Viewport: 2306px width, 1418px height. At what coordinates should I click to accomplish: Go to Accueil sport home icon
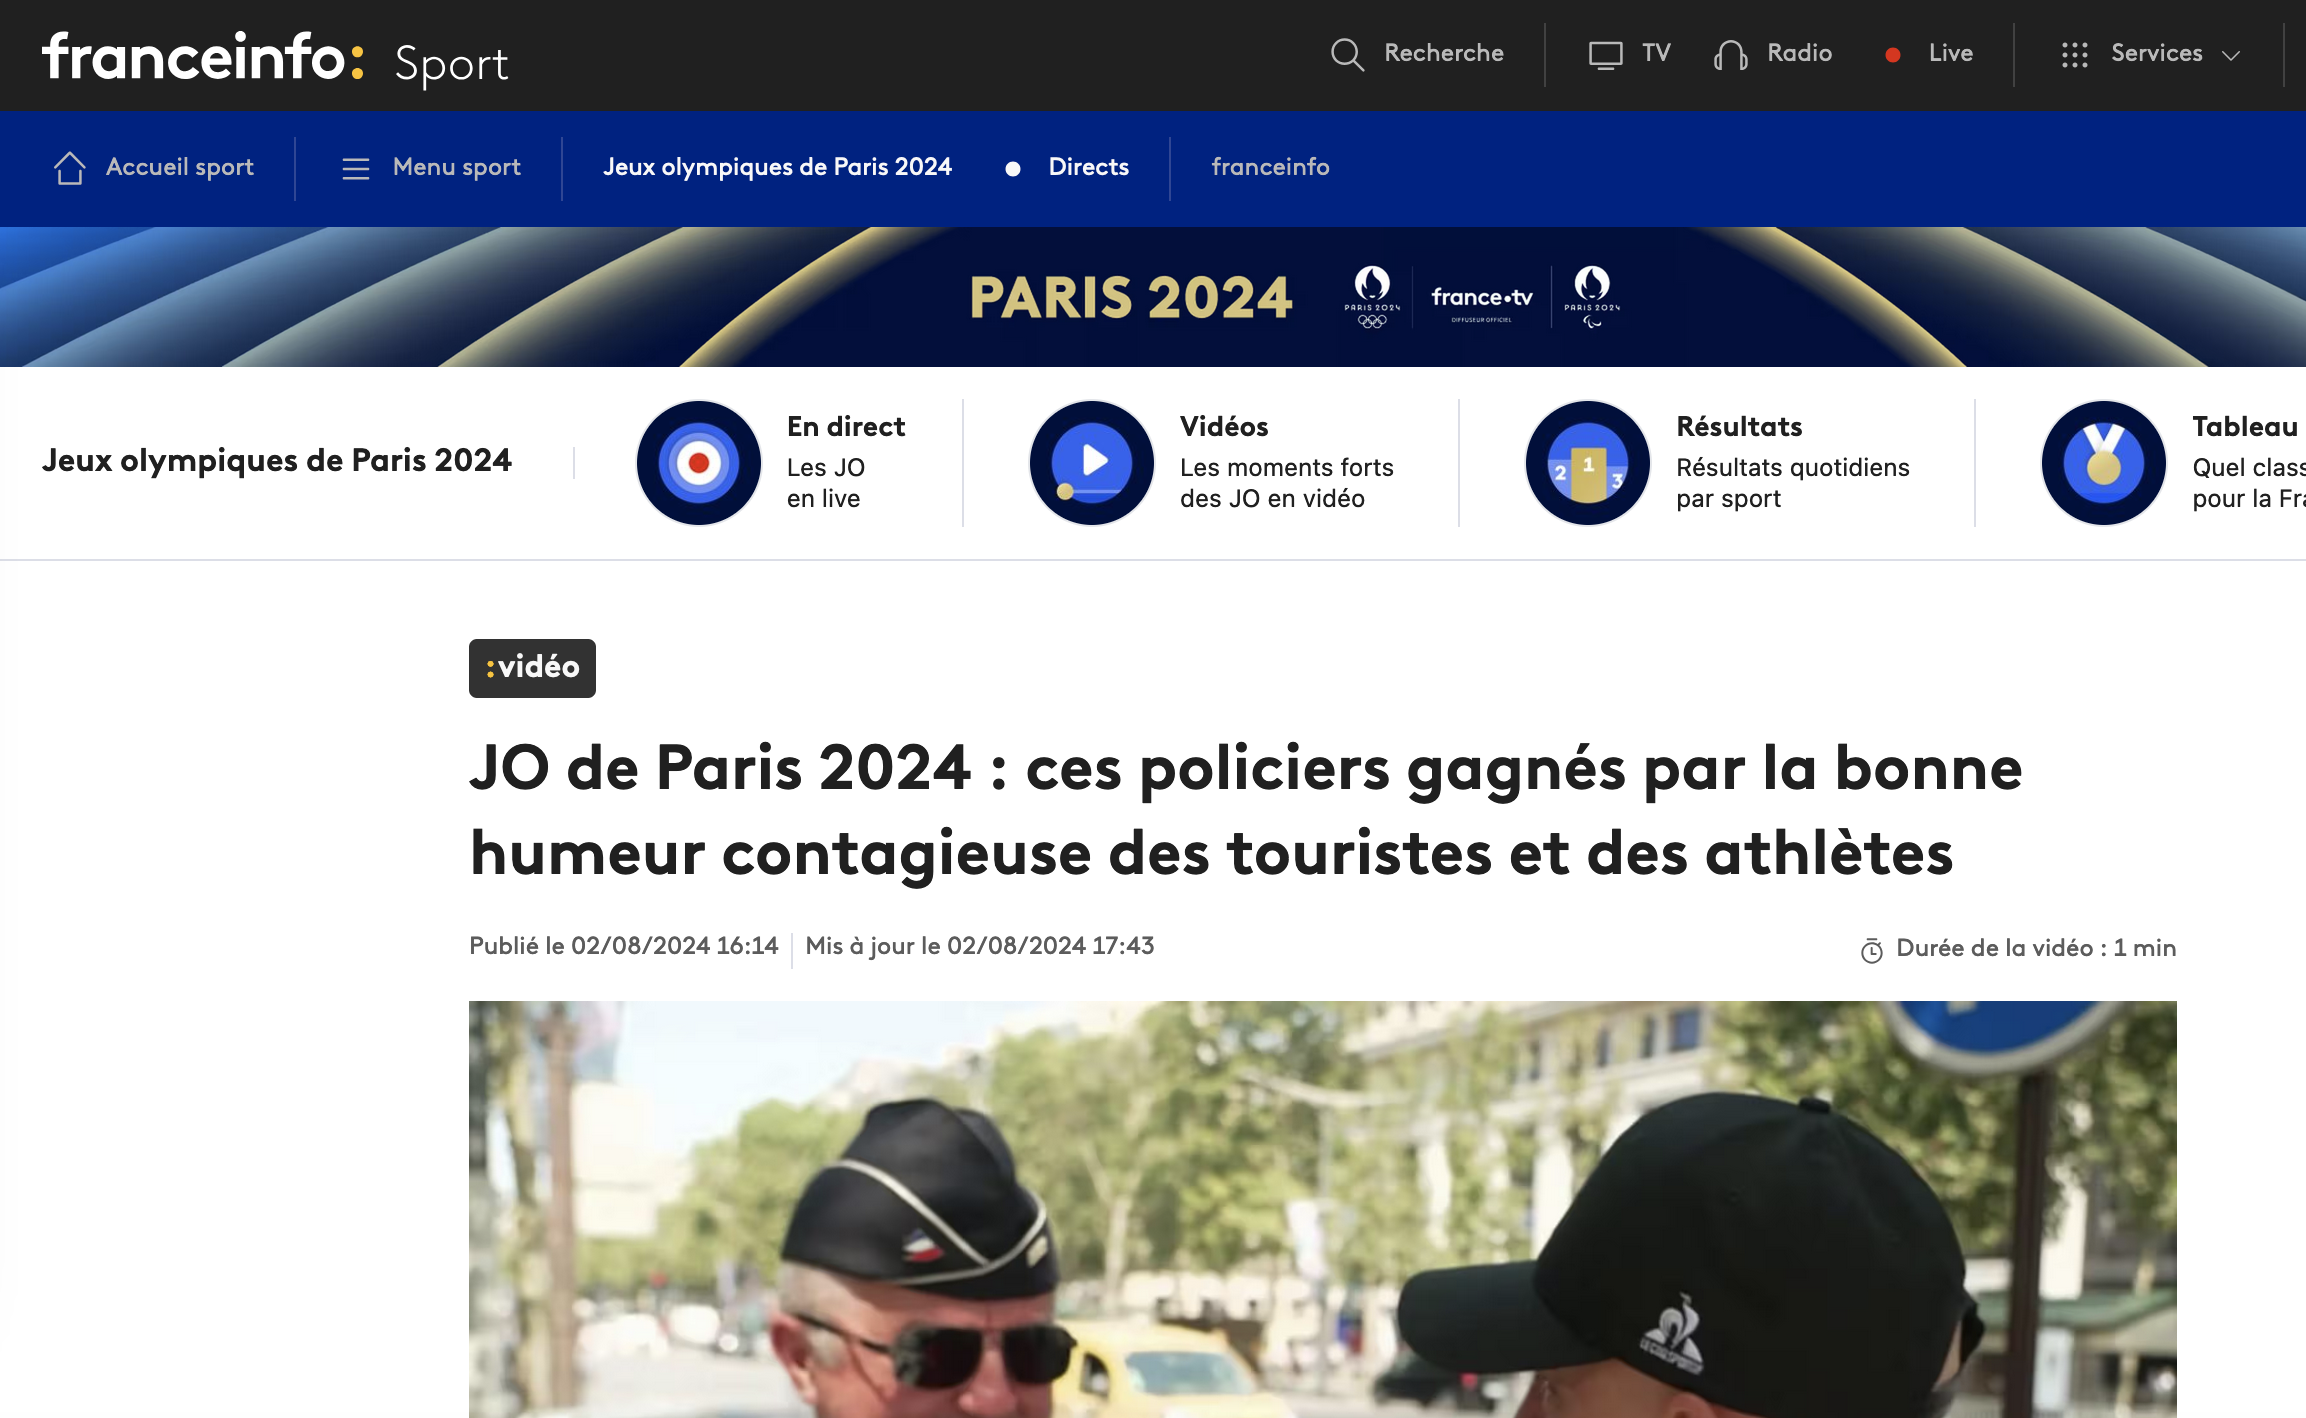[69, 168]
